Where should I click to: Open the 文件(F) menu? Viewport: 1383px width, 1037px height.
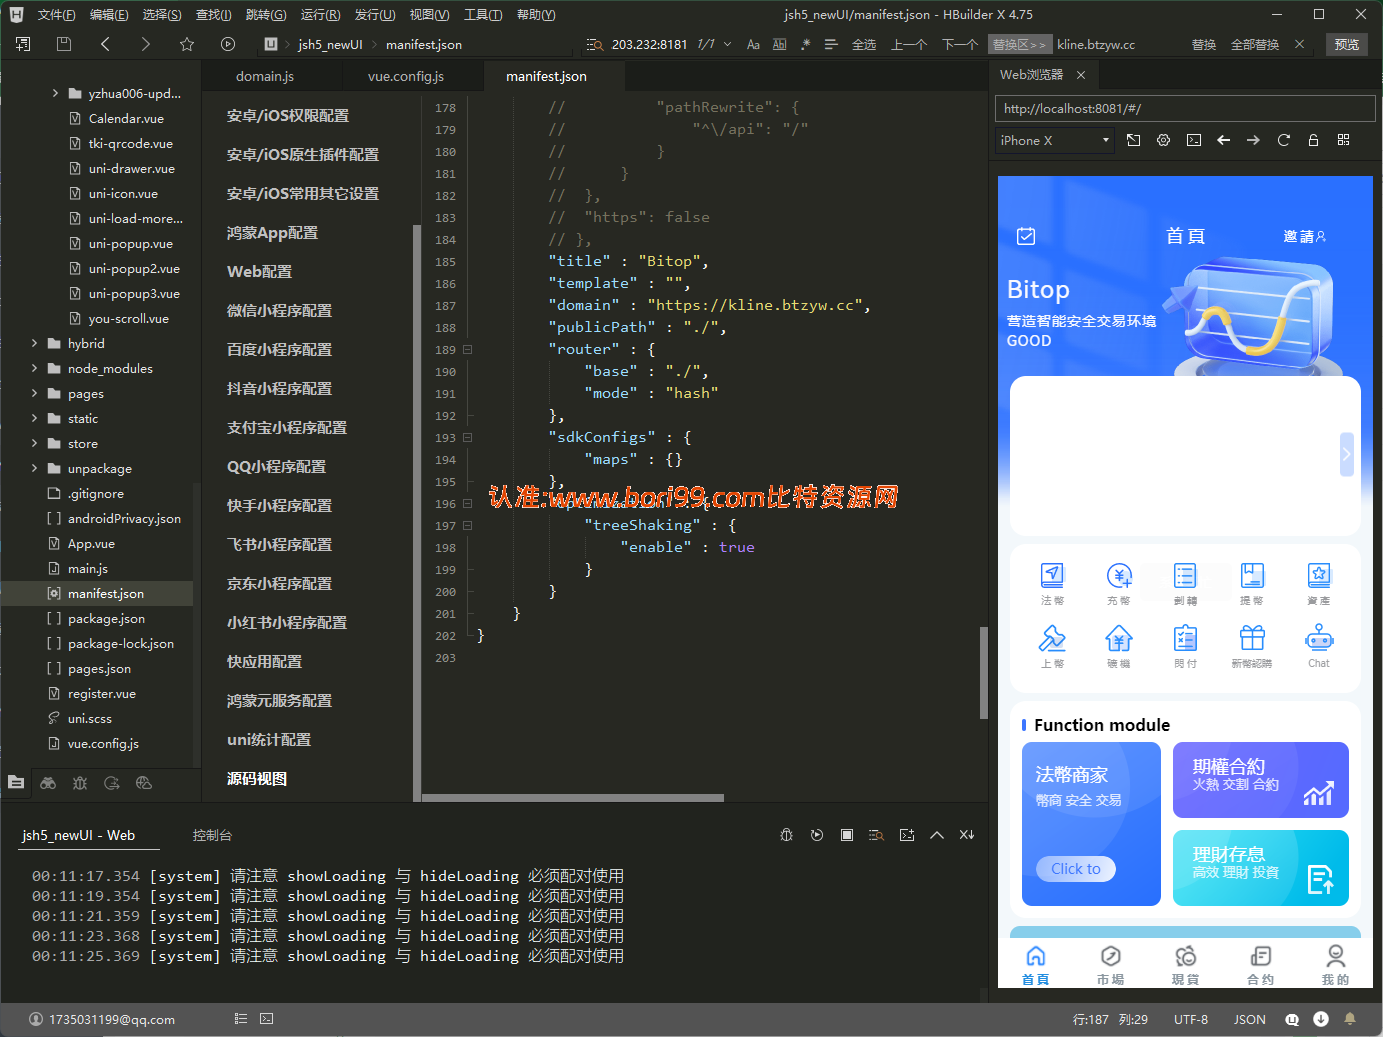pos(56,14)
